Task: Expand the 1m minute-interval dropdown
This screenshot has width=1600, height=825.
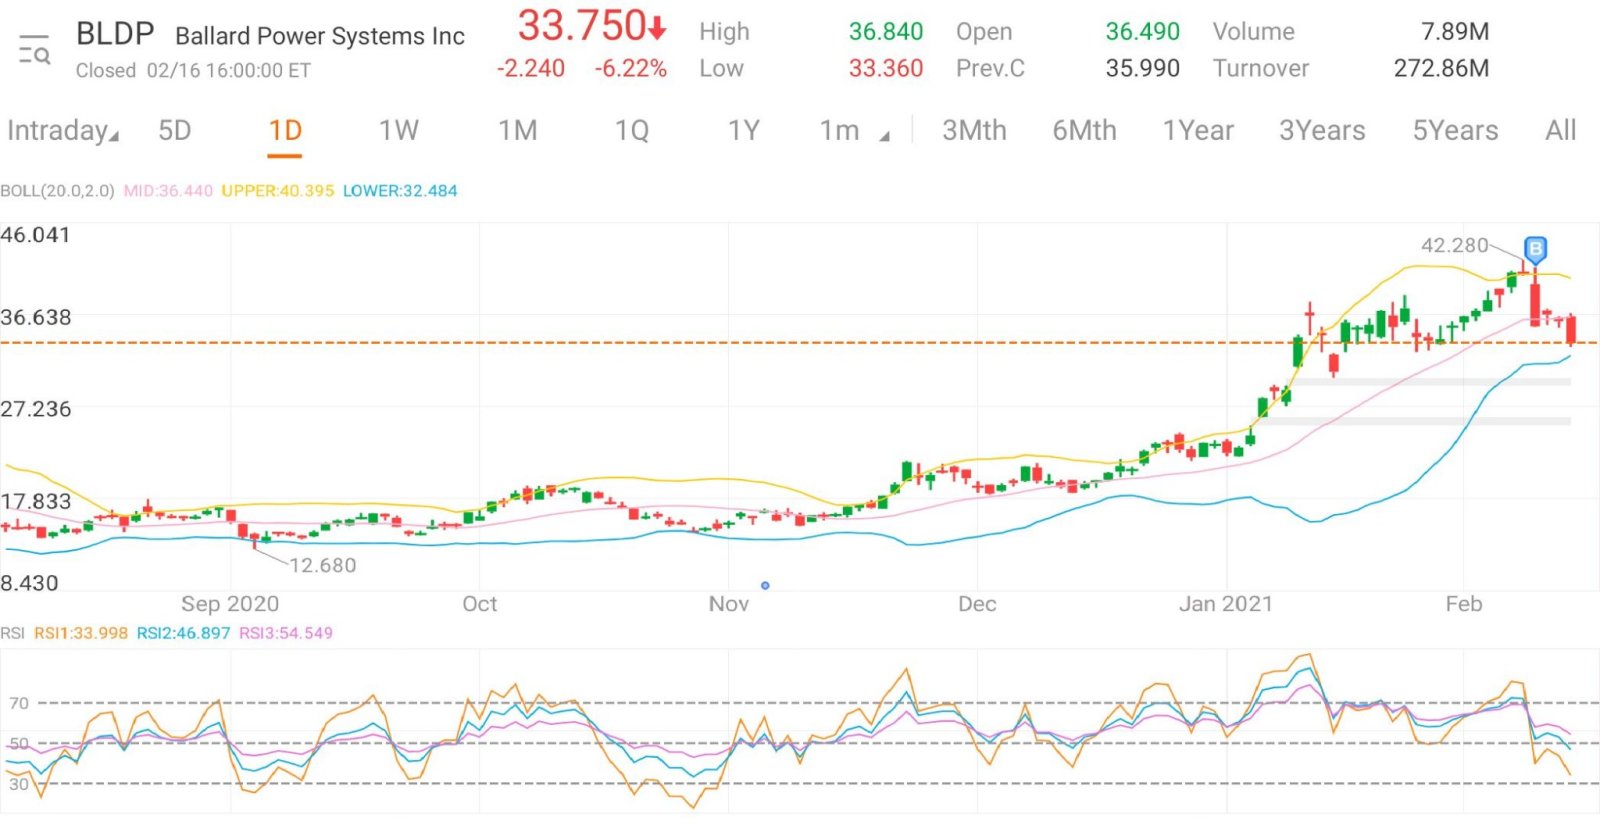Action: coord(855,131)
